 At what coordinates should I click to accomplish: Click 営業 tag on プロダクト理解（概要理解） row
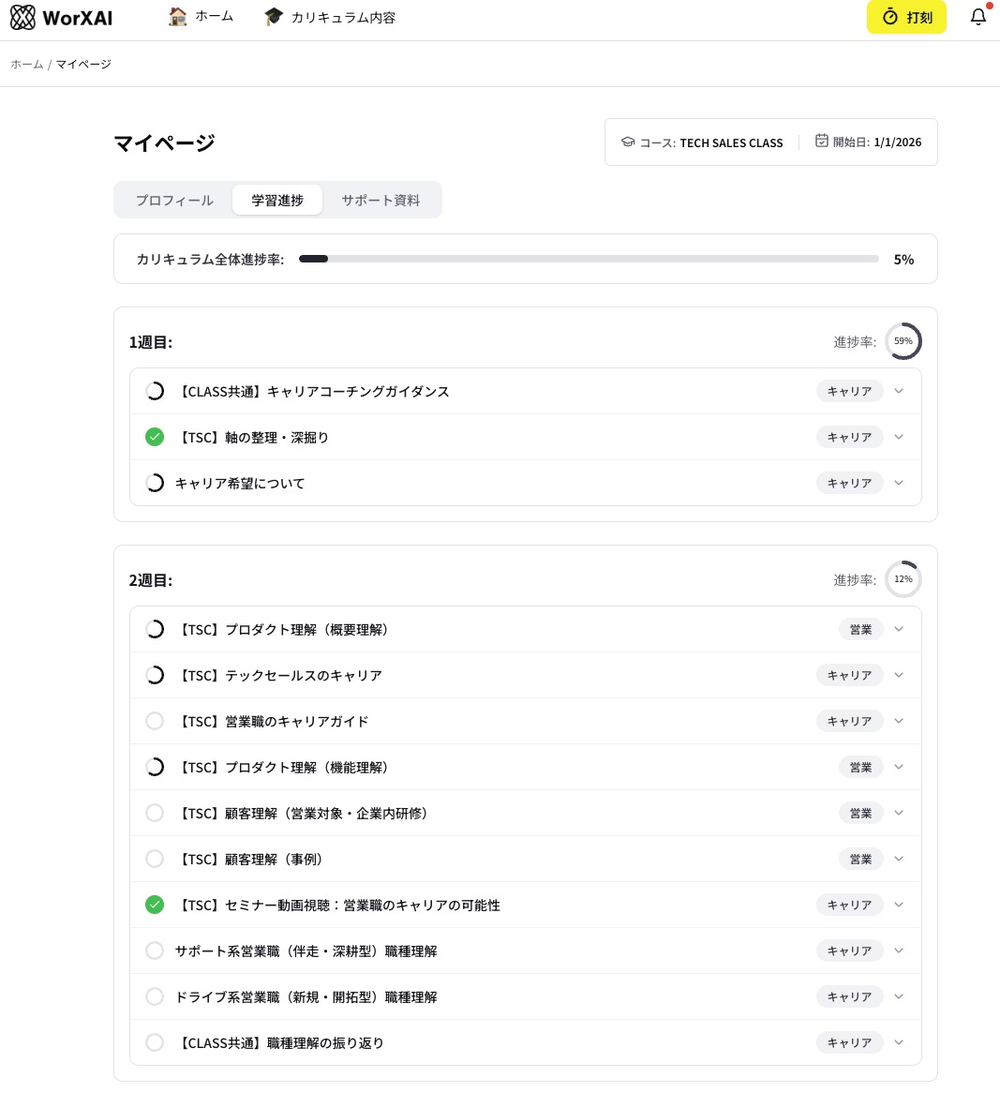click(861, 629)
